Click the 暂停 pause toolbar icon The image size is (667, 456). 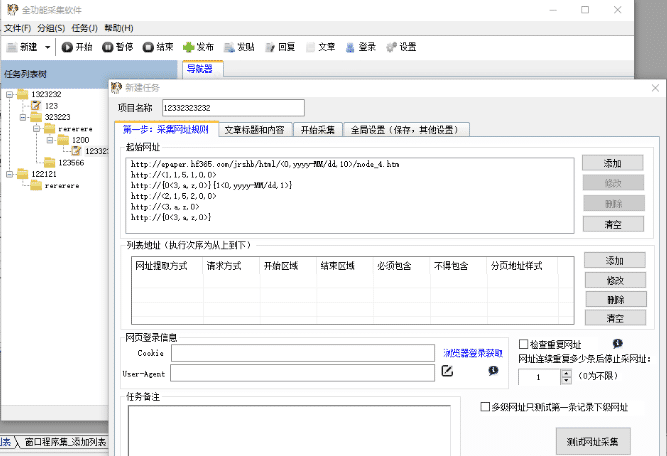108,47
